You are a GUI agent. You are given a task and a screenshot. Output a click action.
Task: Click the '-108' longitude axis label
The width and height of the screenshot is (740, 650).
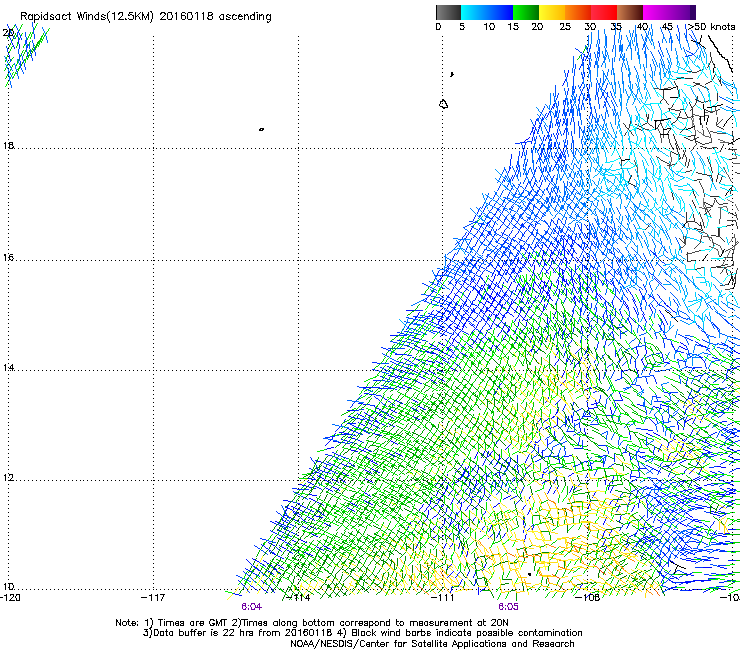point(589,598)
